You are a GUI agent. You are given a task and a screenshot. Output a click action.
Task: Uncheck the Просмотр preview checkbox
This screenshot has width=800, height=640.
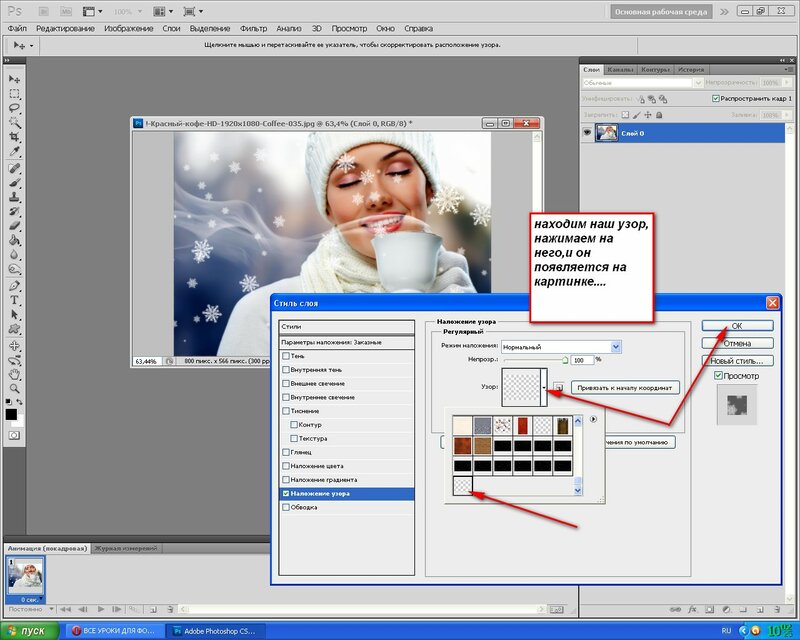719,376
